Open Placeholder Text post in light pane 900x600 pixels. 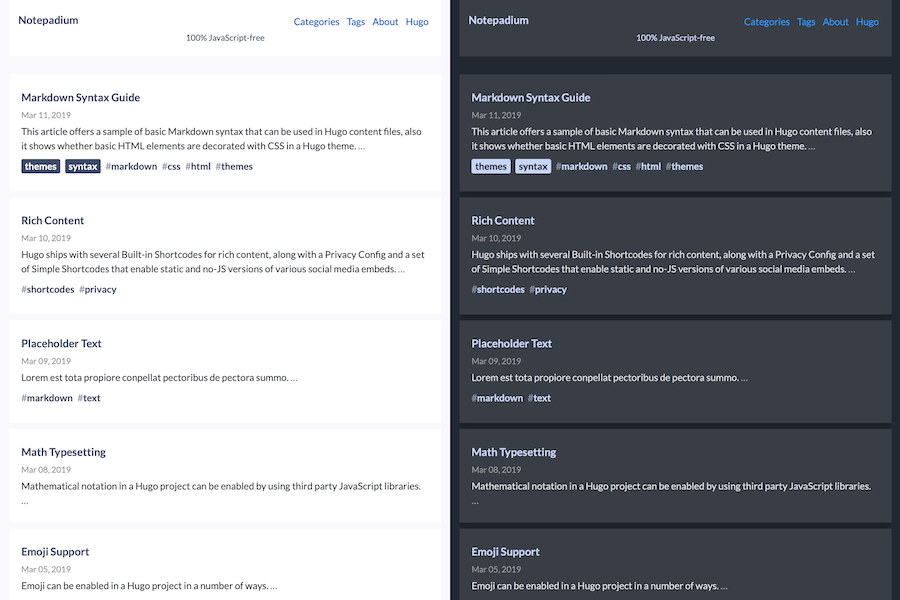point(61,344)
